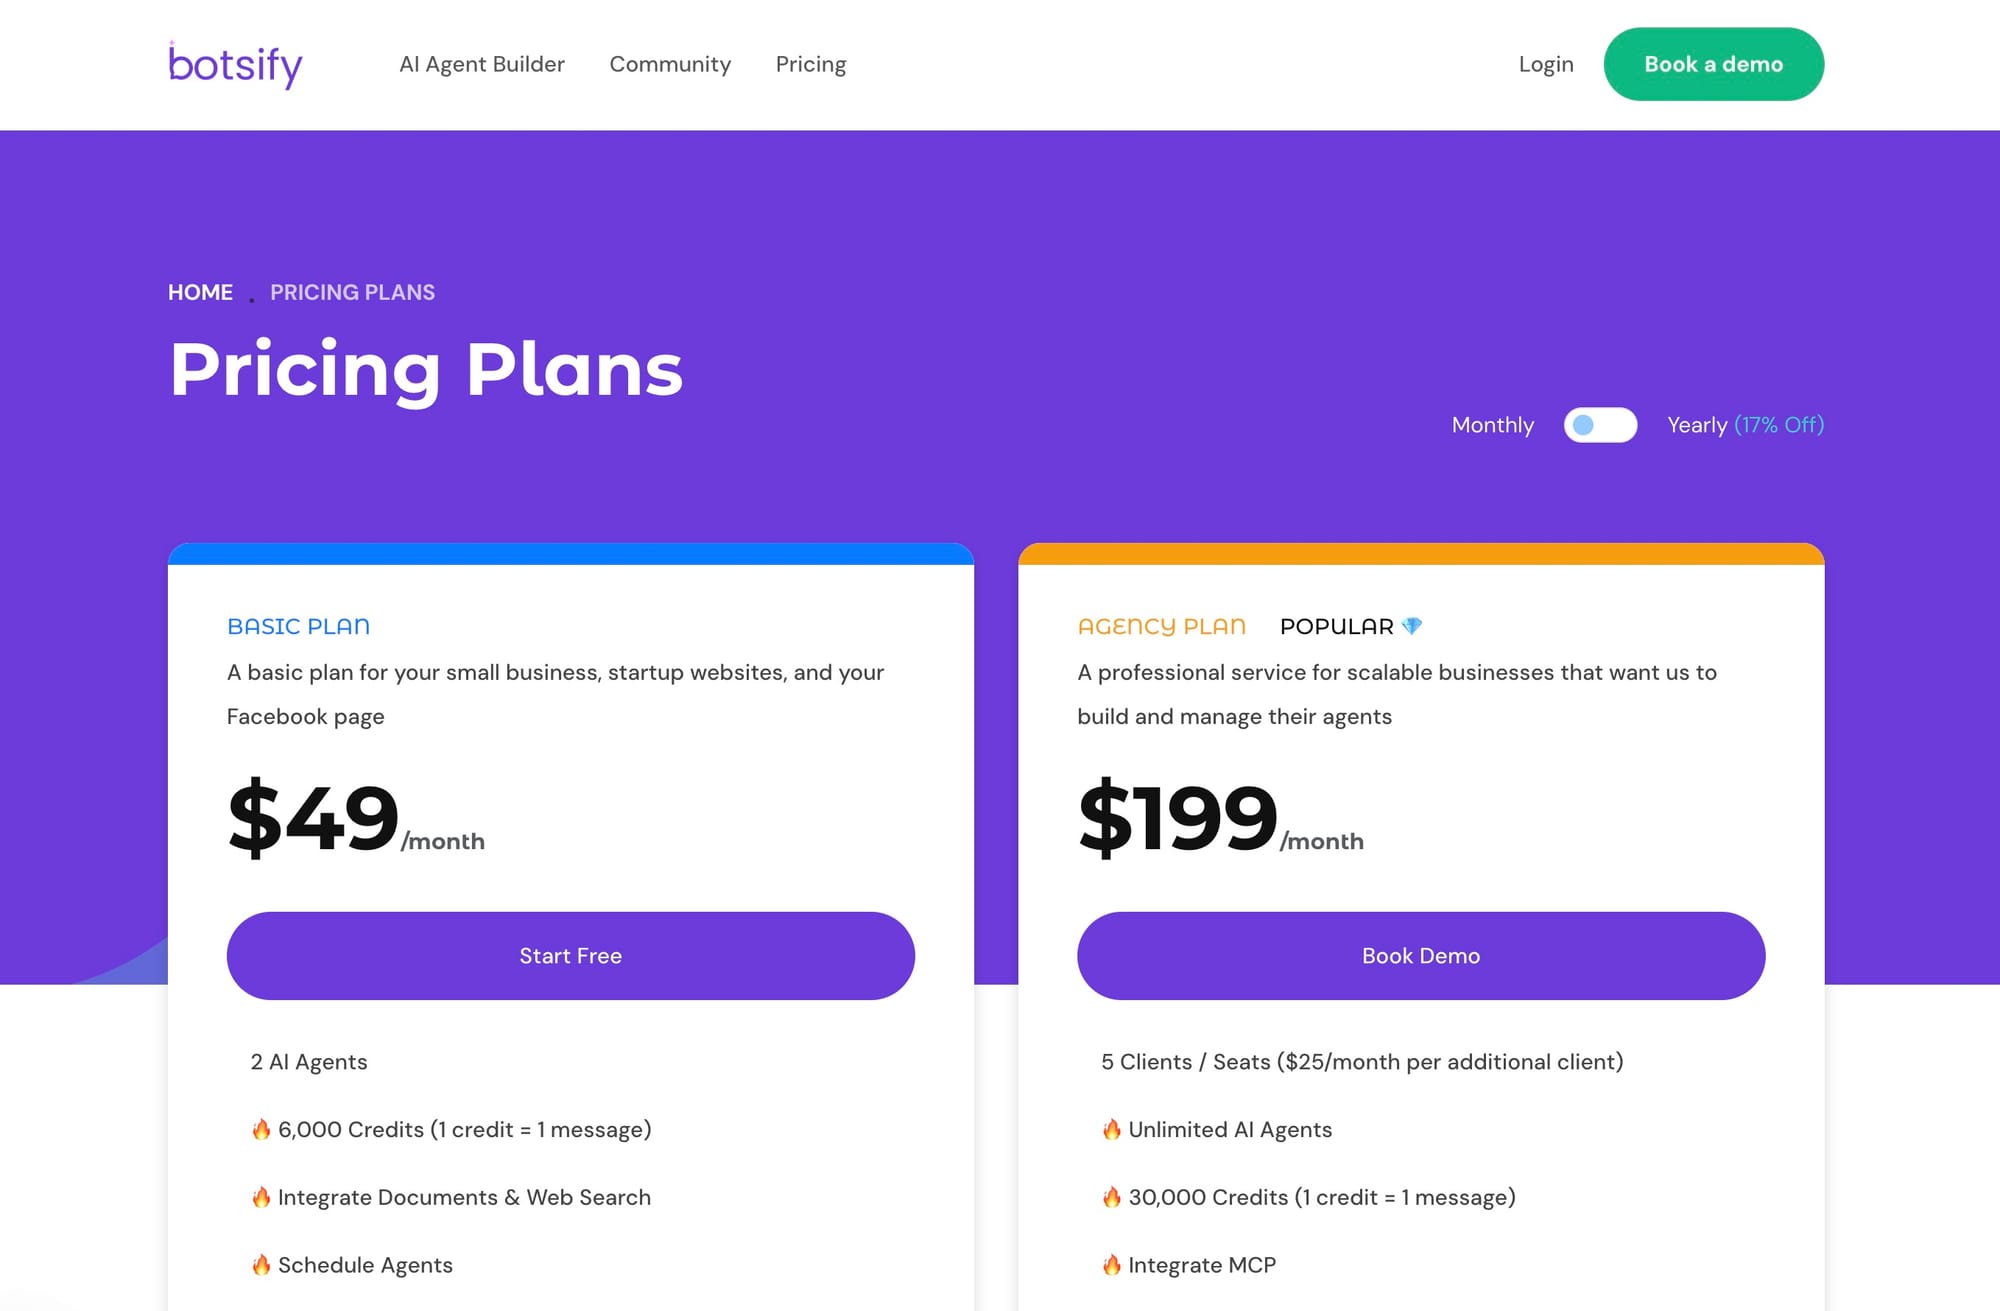This screenshot has height=1311, width=2000.
Task: Click the fire icon beside Integrate MCP
Action: [1110, 1264]
